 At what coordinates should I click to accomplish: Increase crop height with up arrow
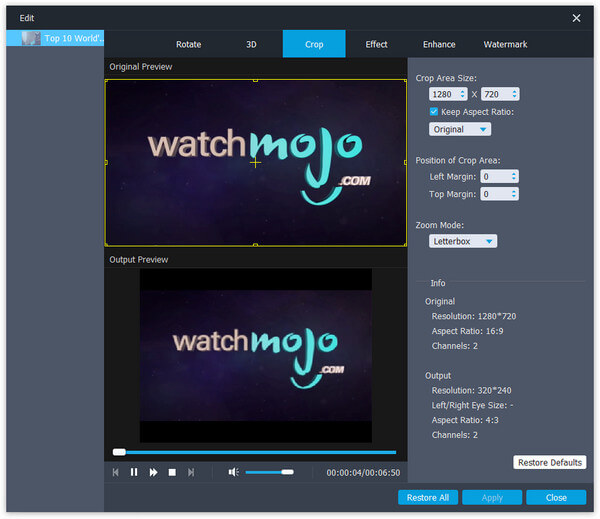(x=514, y=91)
